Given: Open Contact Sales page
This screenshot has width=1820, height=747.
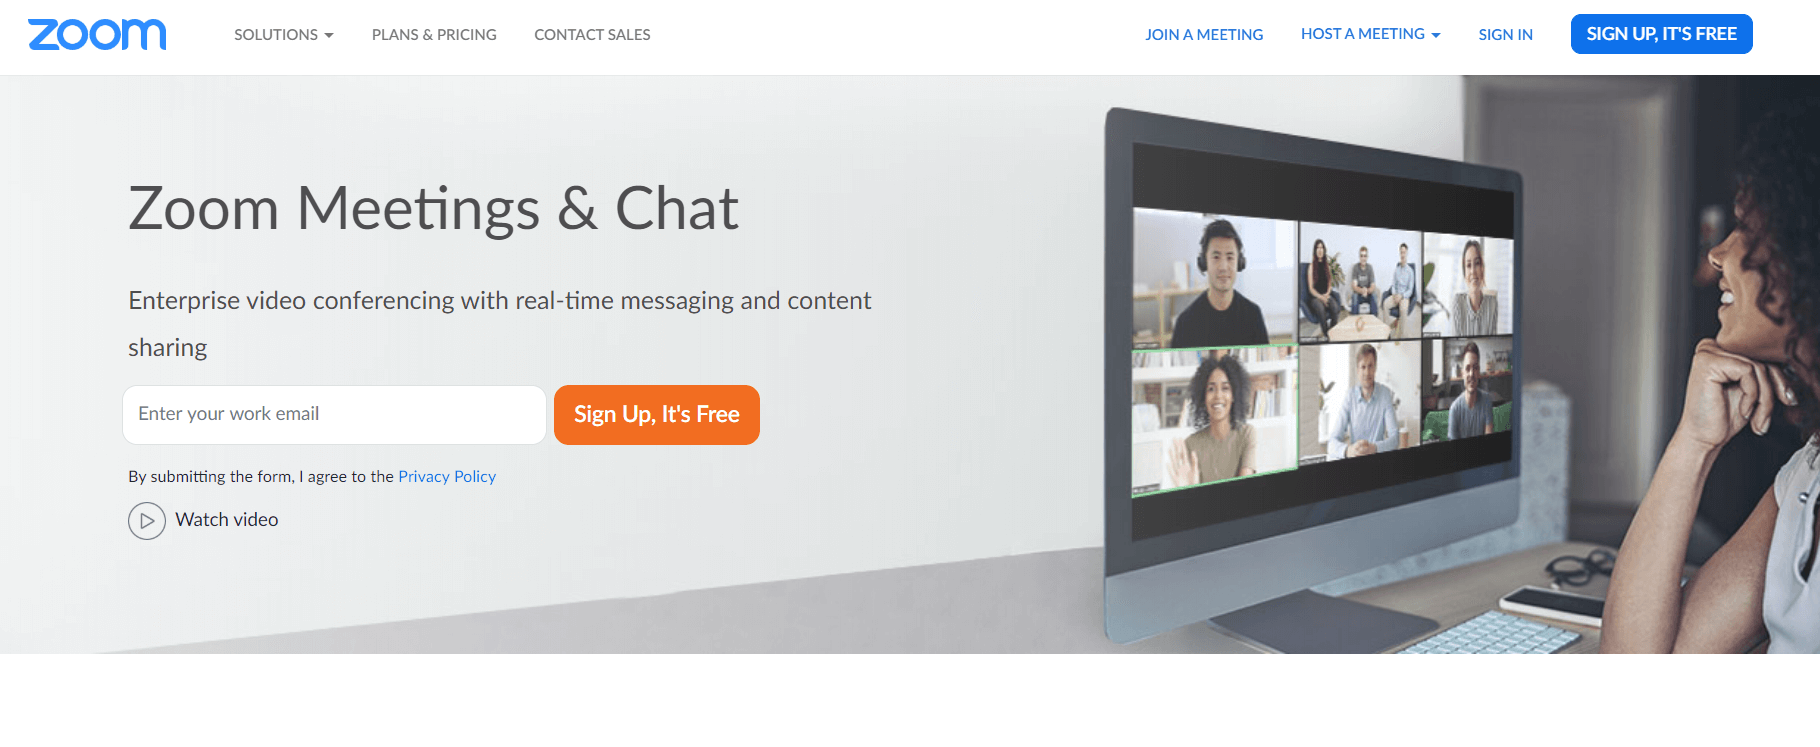Looking at the screenshot, I should click(592, 34).
